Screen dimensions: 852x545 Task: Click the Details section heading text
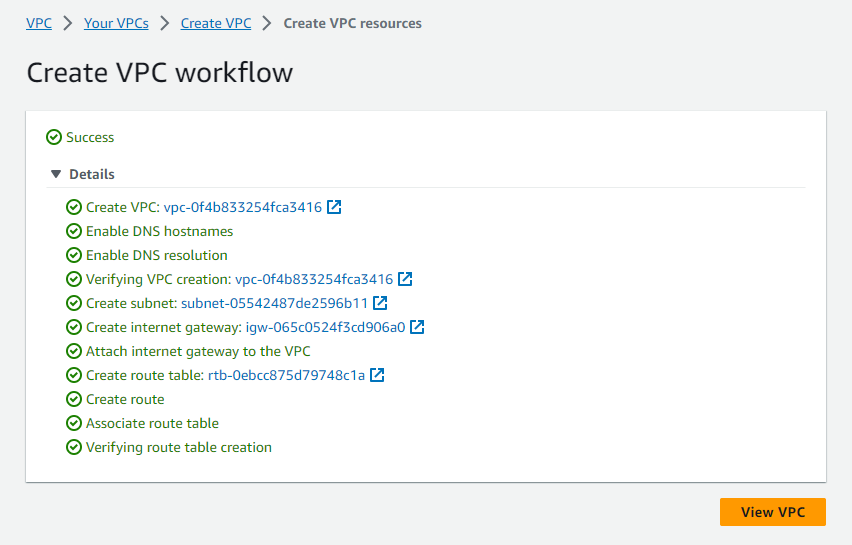pos(92,174)
